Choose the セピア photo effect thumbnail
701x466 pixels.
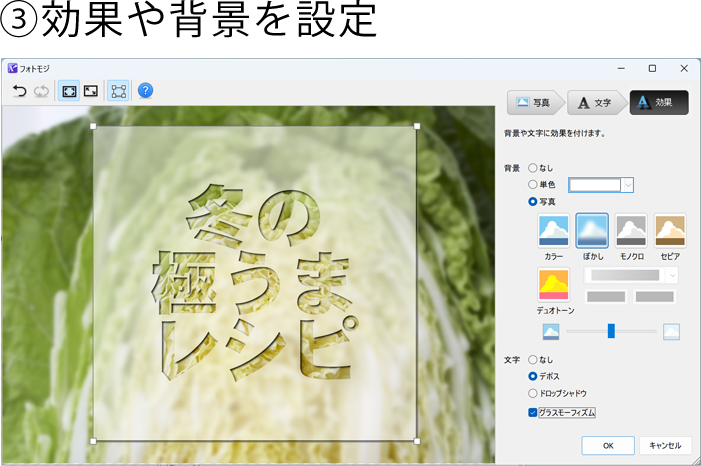pyautogui.click(x=670, y=231)
